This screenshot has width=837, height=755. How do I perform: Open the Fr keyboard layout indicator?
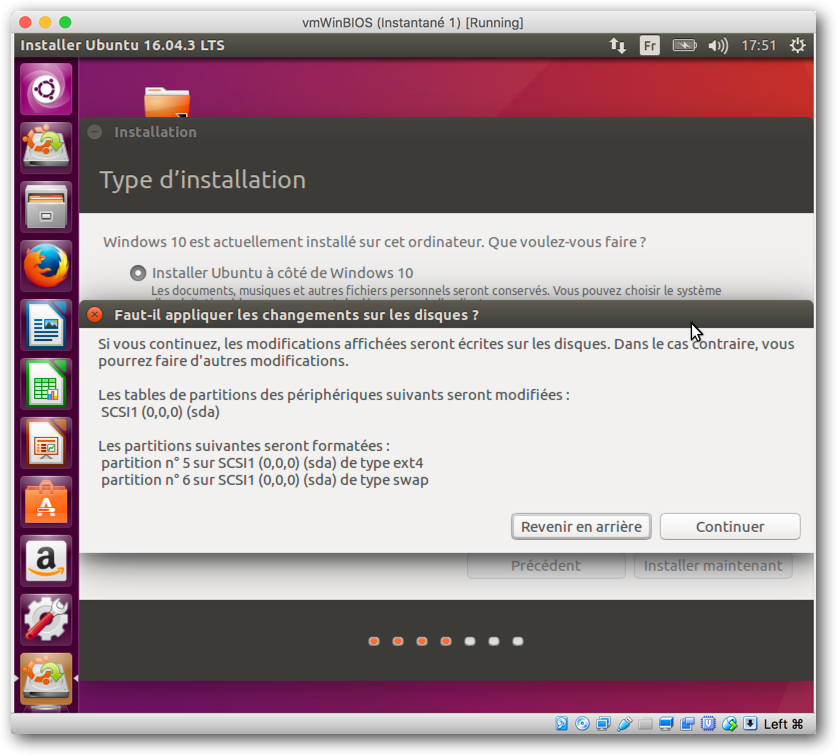pos(650,45)
